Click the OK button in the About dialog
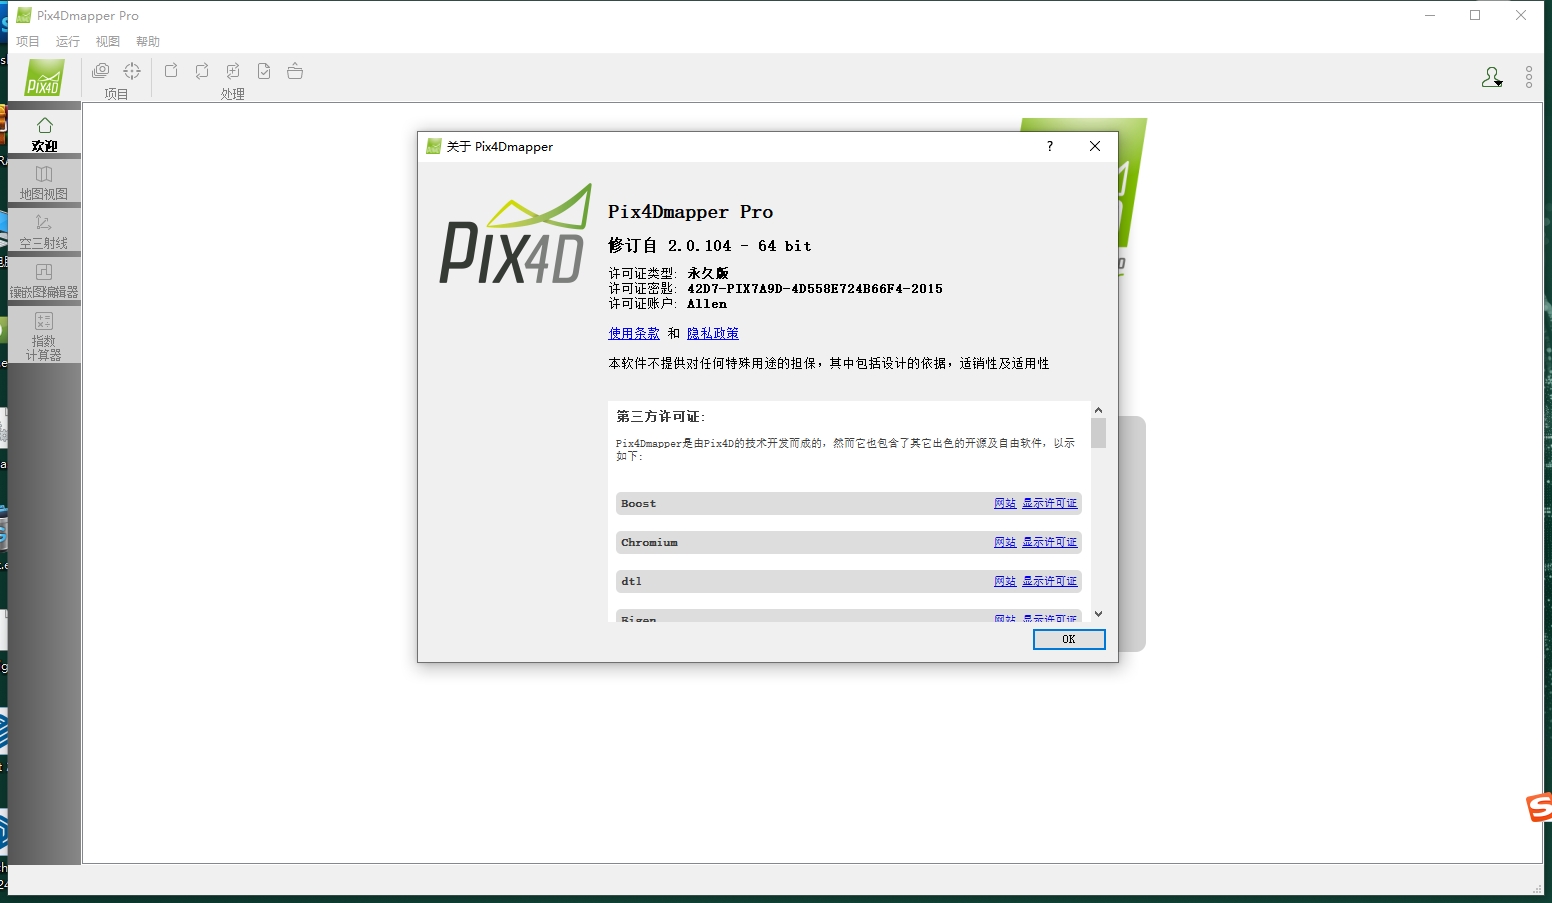 1069,639
